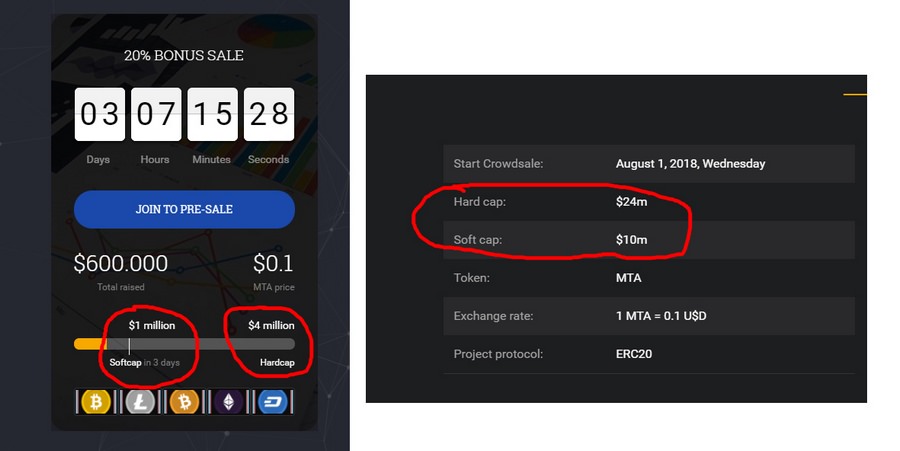This screenshot has height=451, width=900.
Task: Click the Exchange rate 1 MTA row
Action: (x=649, y=316)
